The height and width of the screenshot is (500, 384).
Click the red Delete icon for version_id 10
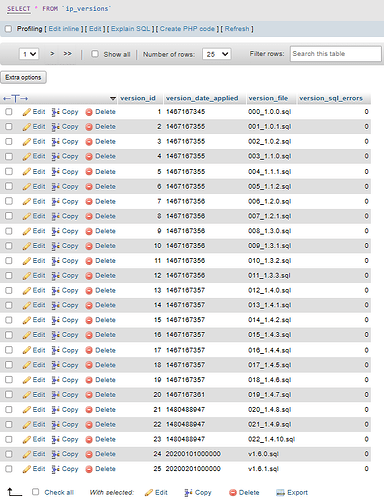(89, 246)
